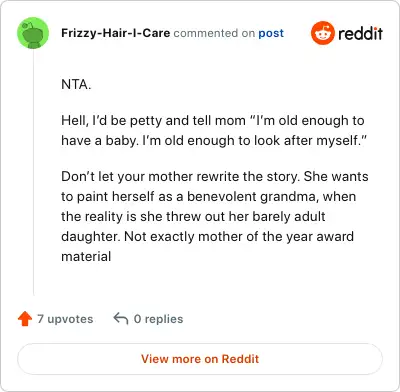Click the sentence "Don't let your mother rewrite"
400x392 pixels.
tap(180, 176)
